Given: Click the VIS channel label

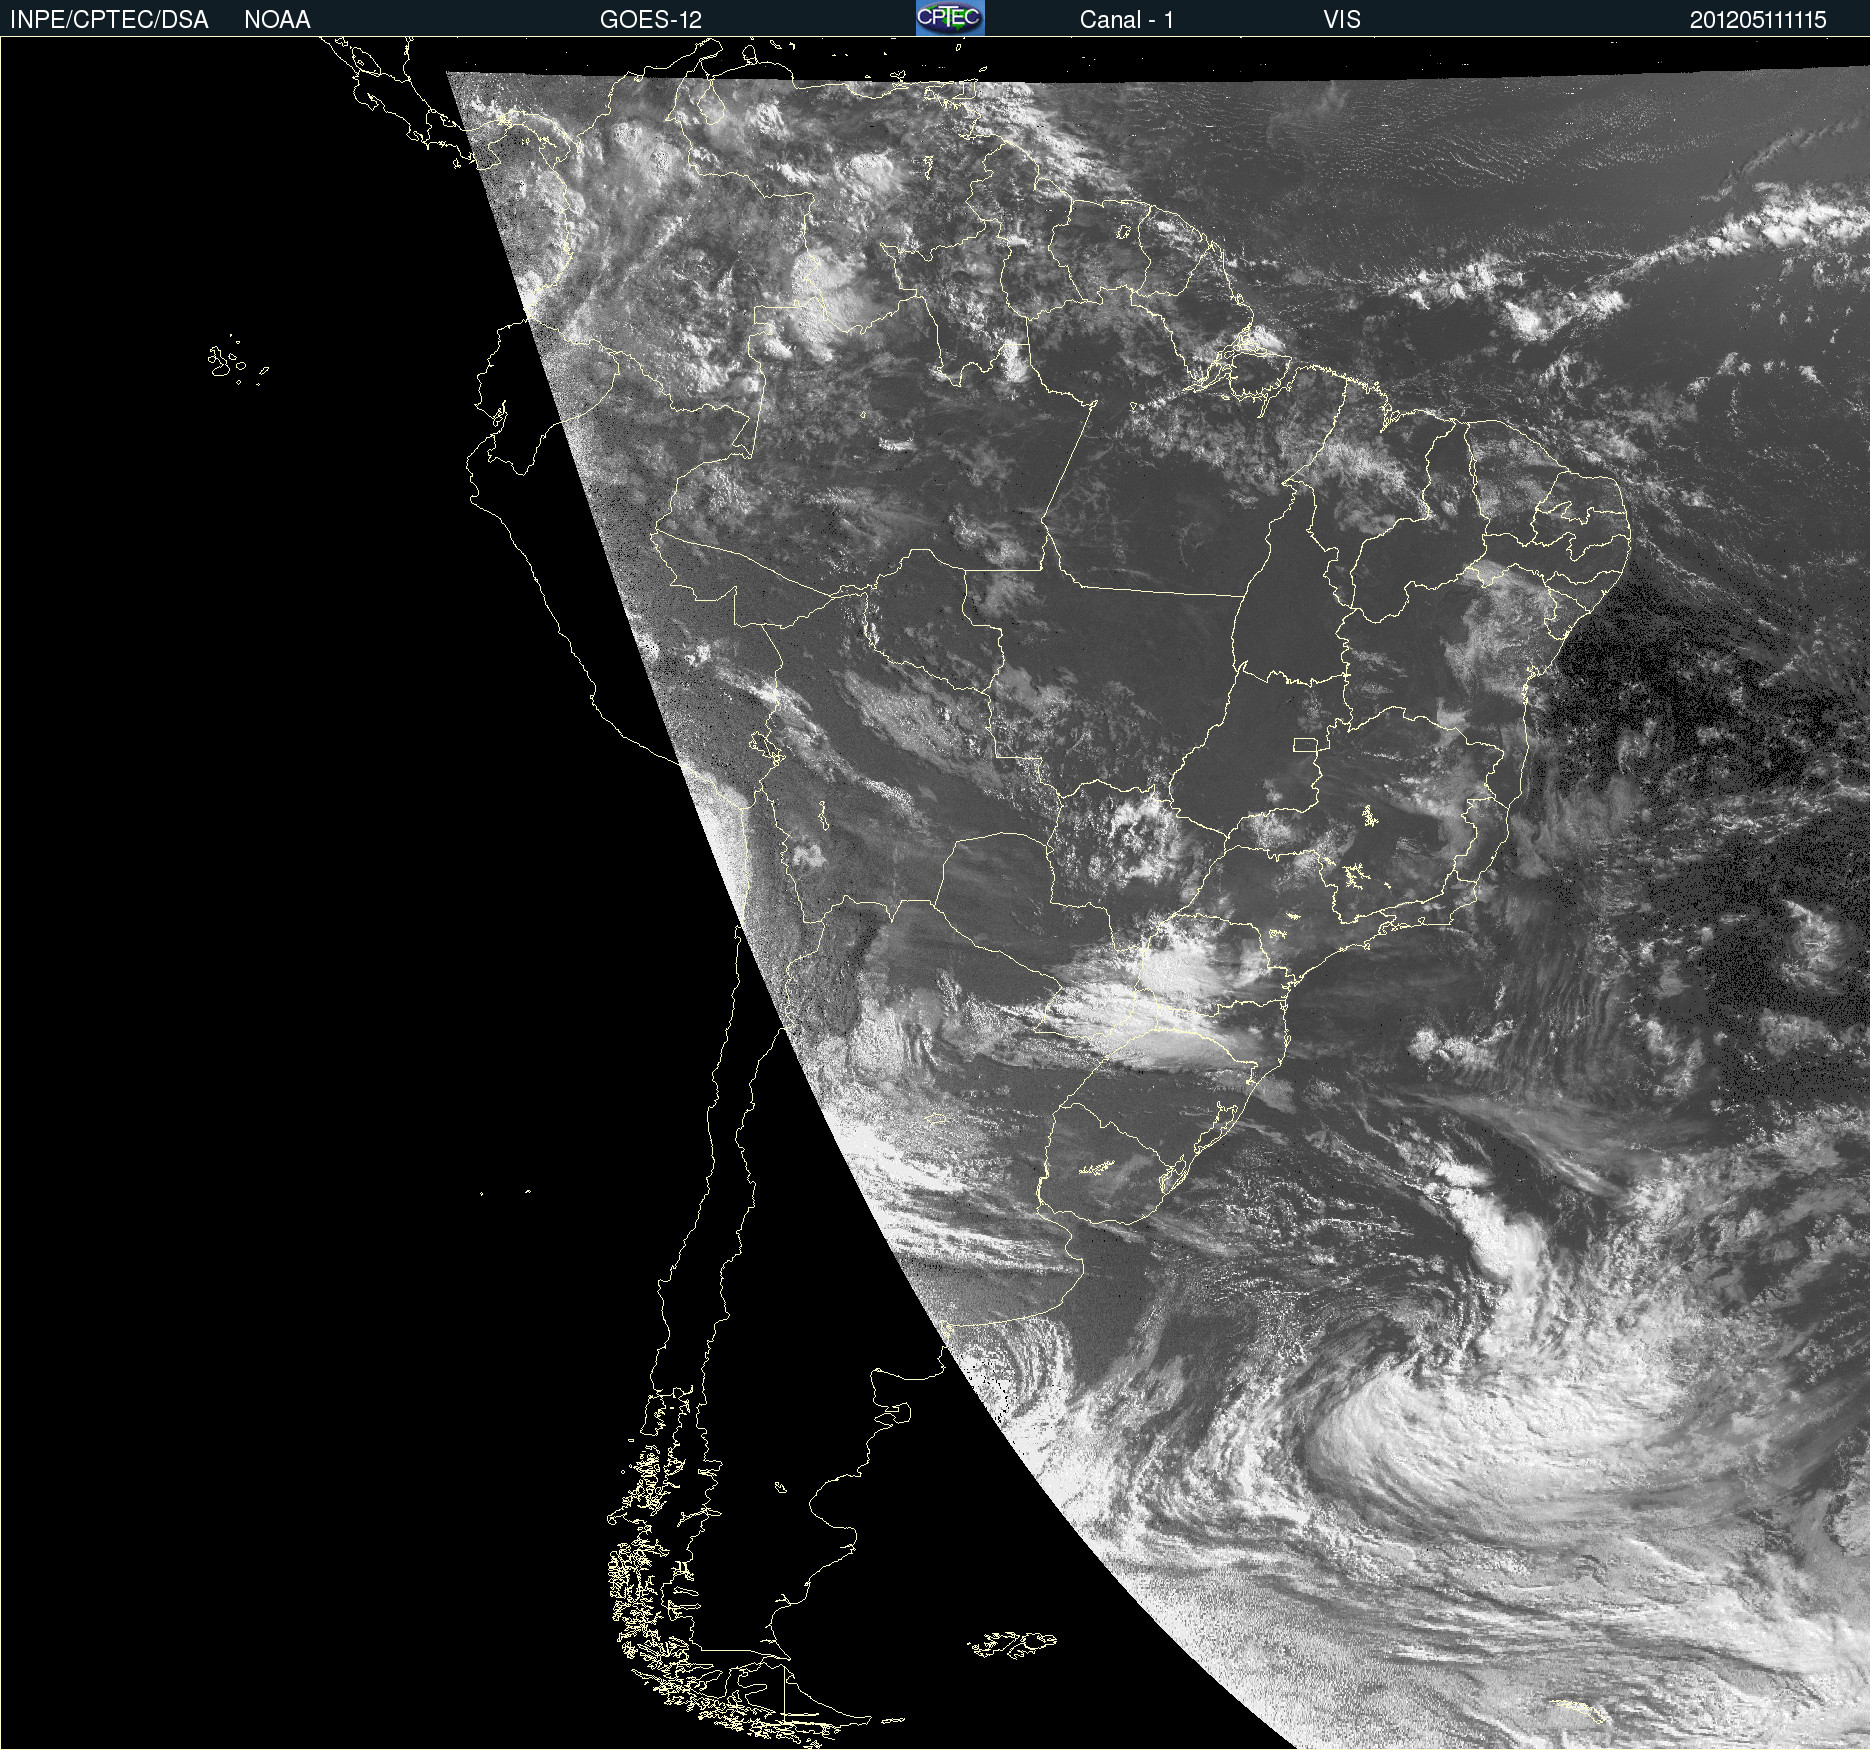Looking at the screenshot, I should (x=1342, y=20).
